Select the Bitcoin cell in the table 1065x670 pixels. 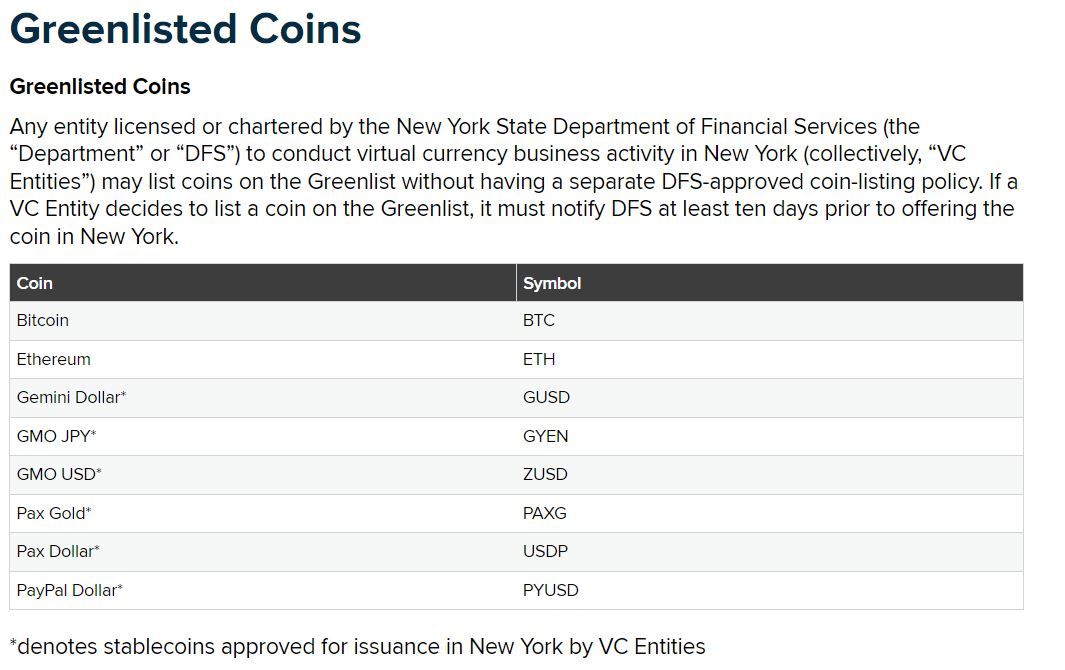[x=43, y=321]
